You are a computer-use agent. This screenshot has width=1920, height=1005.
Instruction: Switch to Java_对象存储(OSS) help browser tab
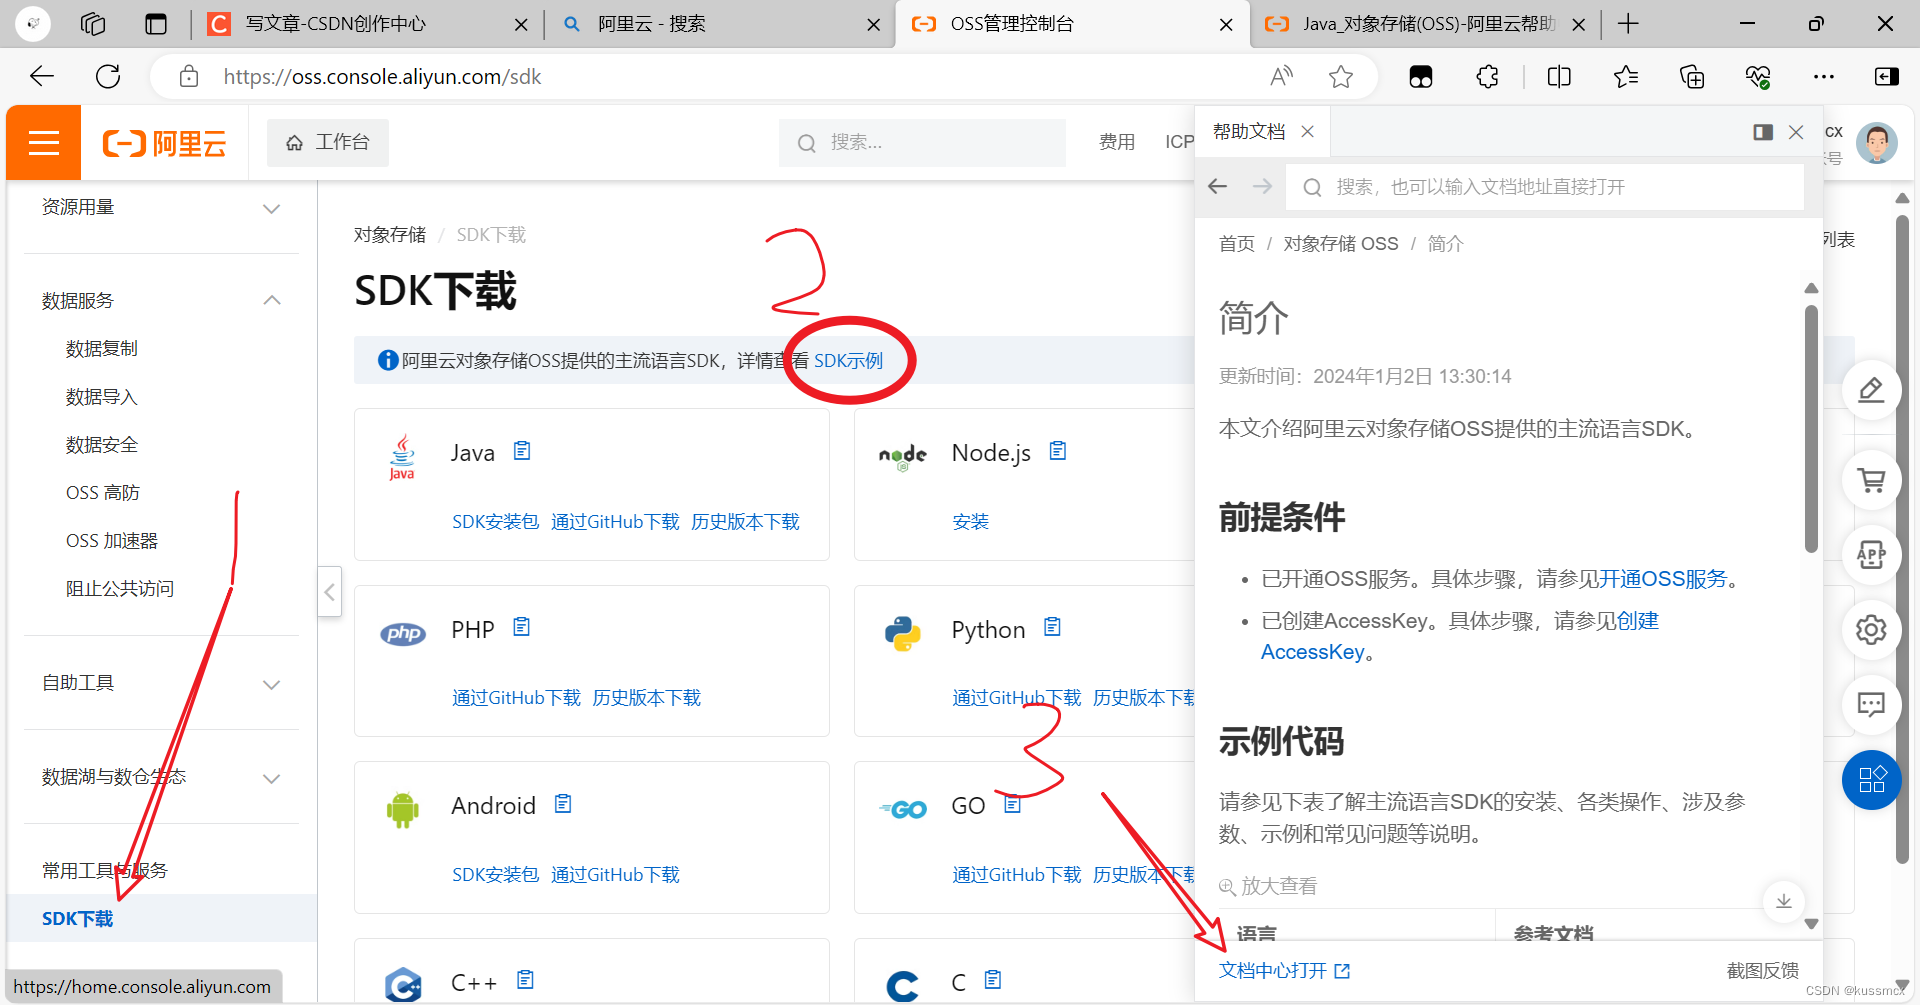1424,24
